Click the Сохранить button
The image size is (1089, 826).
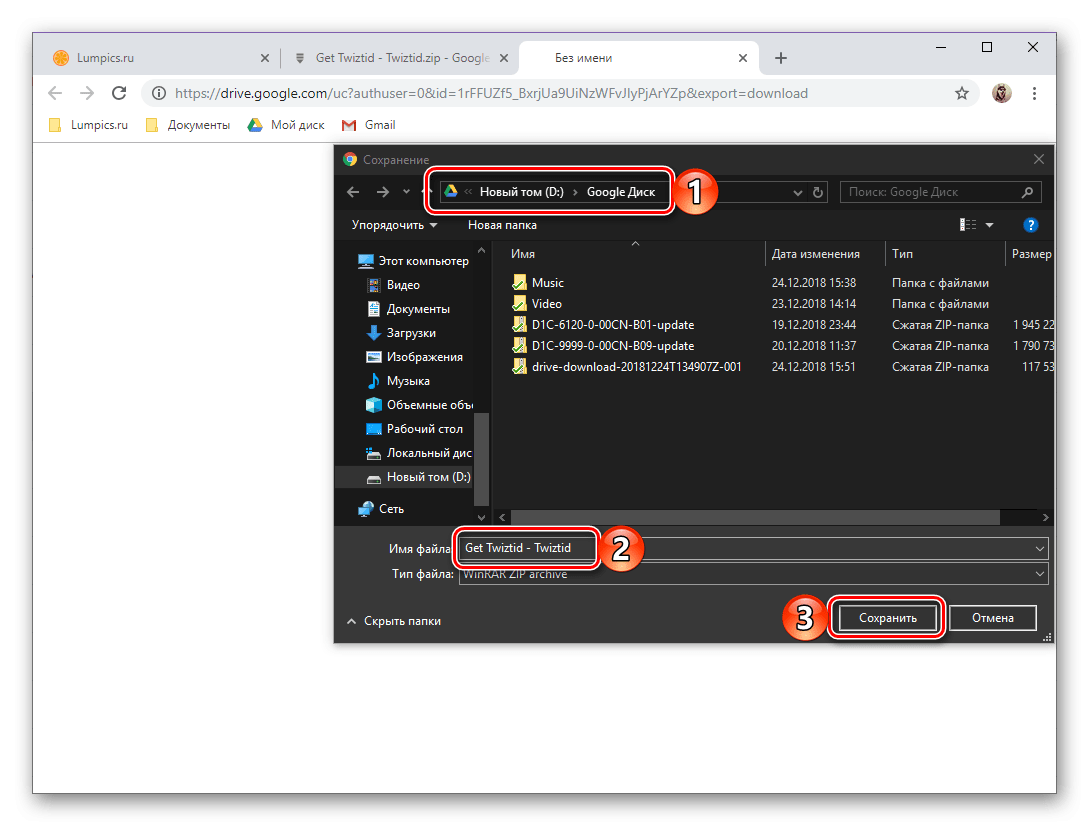click(x=887, y=618)
